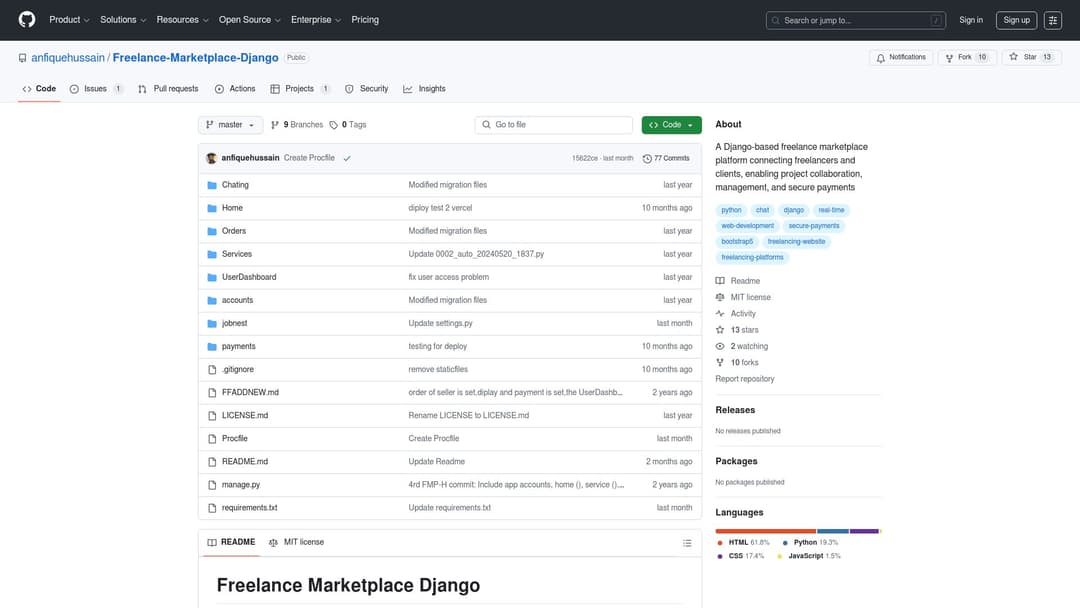Select the freelancing-website topic tag
Image resolution: width=1080 pixels, height=608 pixels.
click(x=796, y=242)
